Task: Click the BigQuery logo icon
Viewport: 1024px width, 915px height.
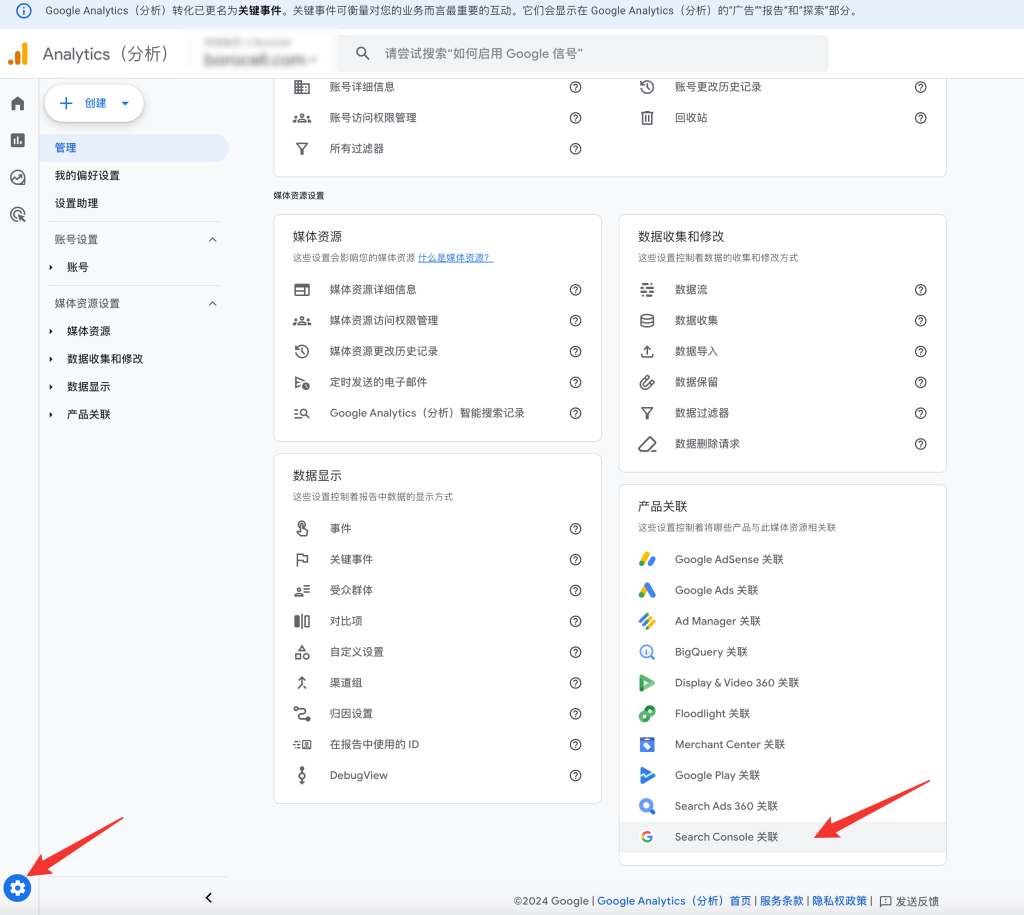Action: 647,652
